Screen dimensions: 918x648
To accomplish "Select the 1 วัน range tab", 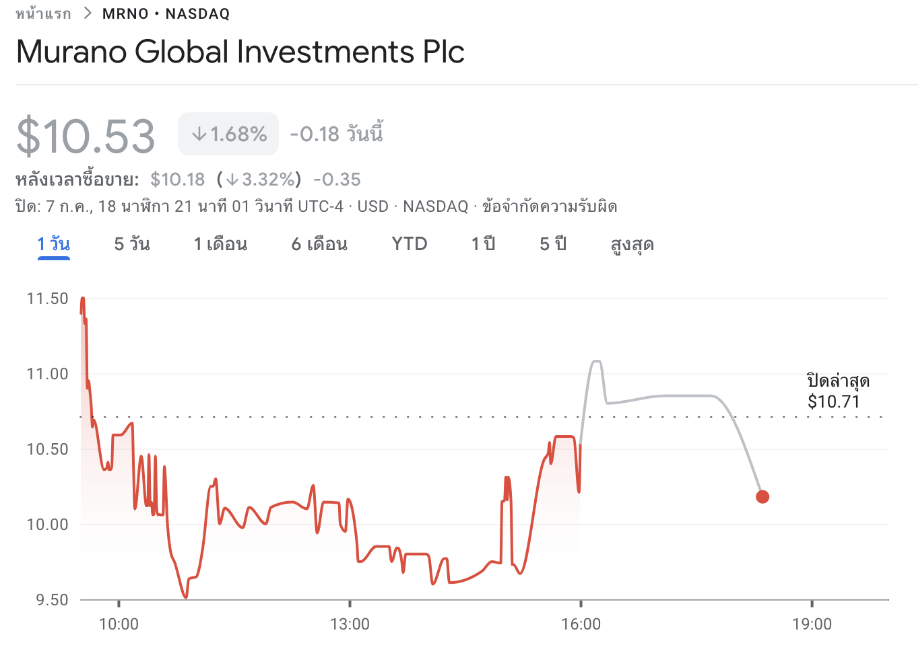I will [54, 244].
